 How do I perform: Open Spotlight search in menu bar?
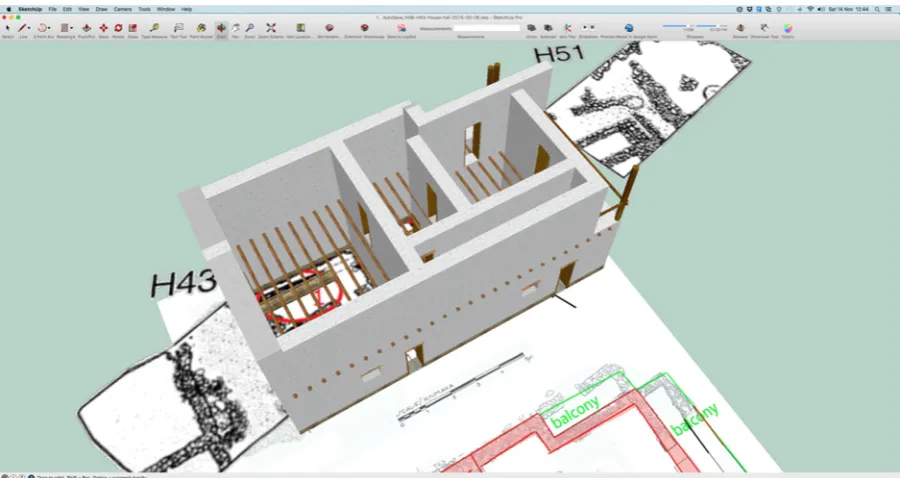click(x=877, y=9)
